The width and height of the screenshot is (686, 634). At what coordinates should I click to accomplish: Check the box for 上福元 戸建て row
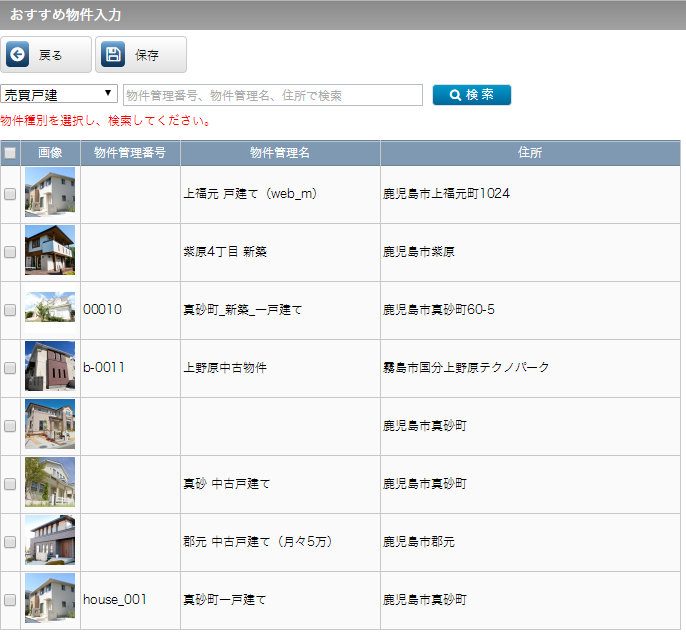[x=10, y=194]
